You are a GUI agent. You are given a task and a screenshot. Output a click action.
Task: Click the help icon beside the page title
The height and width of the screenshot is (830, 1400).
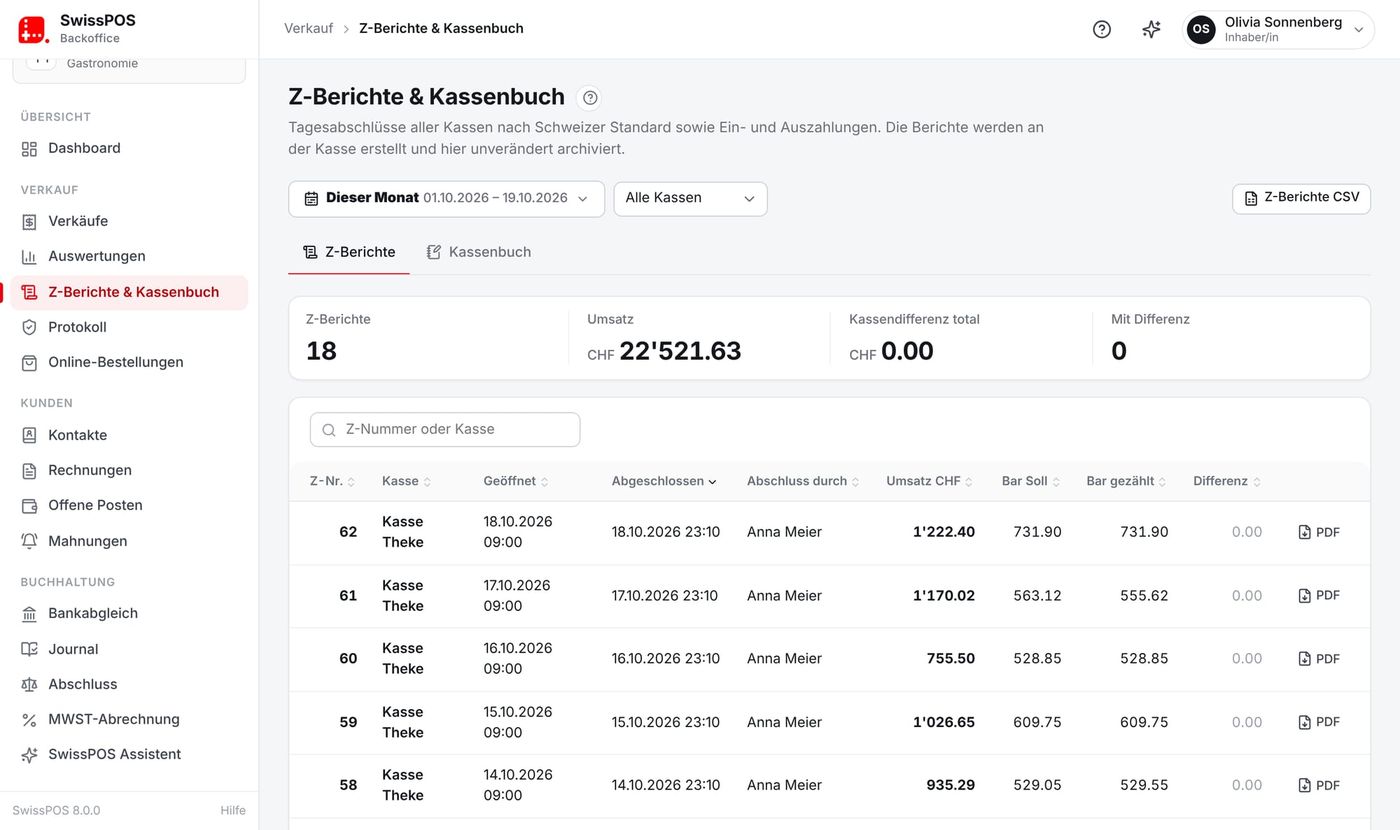(590, 97)
